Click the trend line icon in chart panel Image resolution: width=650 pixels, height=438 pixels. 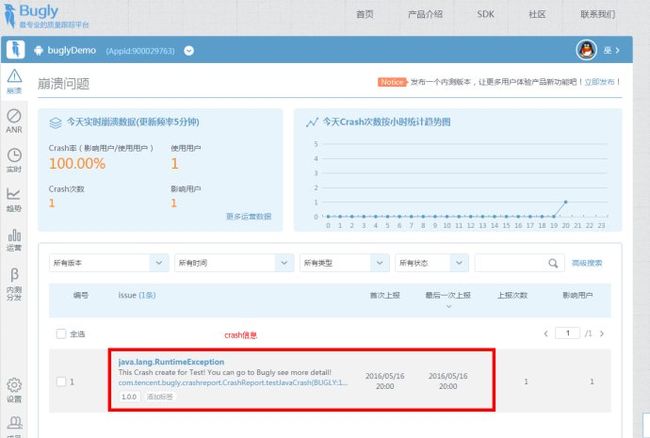click(312, 122)
